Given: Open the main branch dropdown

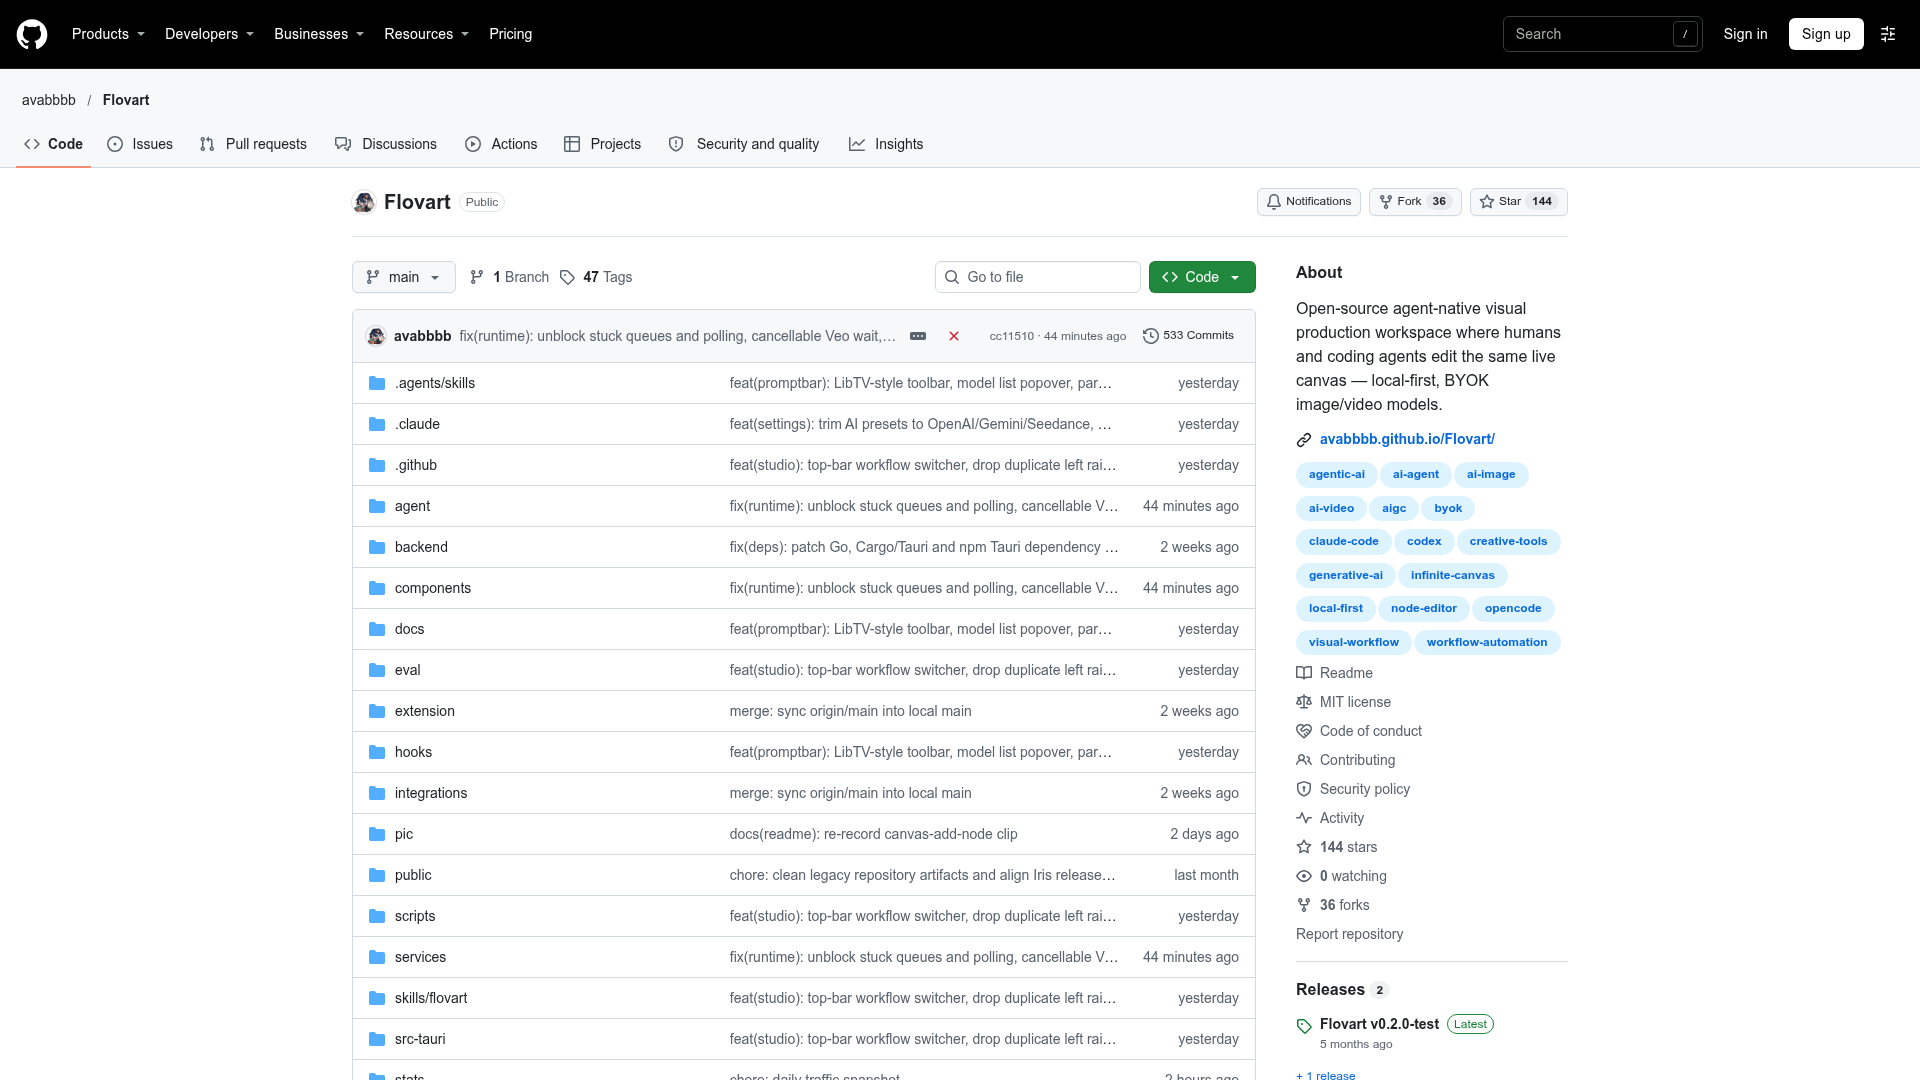Looking at the screenshot, I should point(404,277).
